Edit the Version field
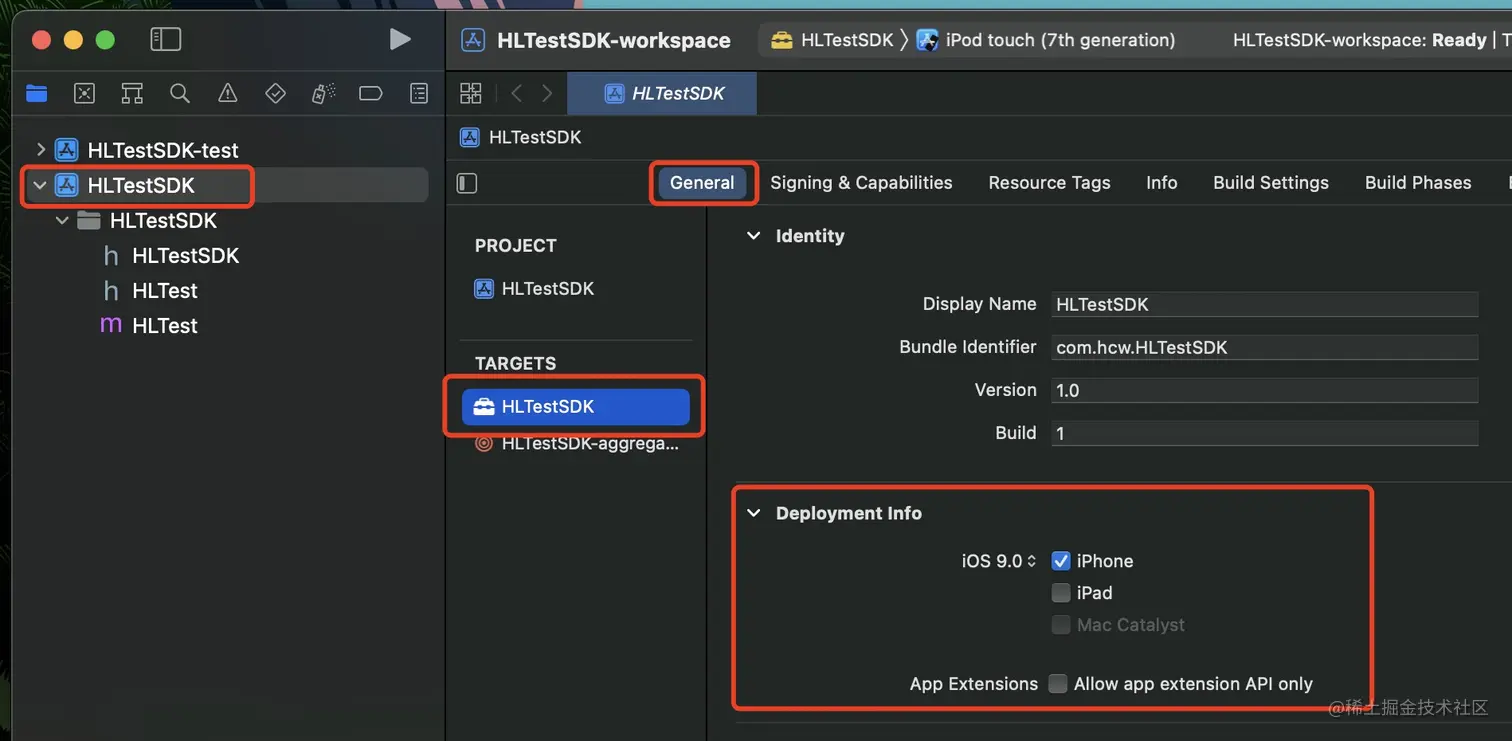 pos(1265,391)
